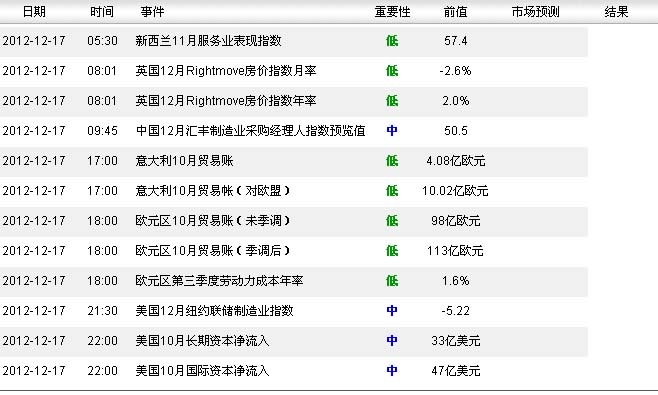This screenshot has width=658, height=395.
Task: Select event 意大利10月贸易帐（对欧盟）
Action: tap(213, 191)
